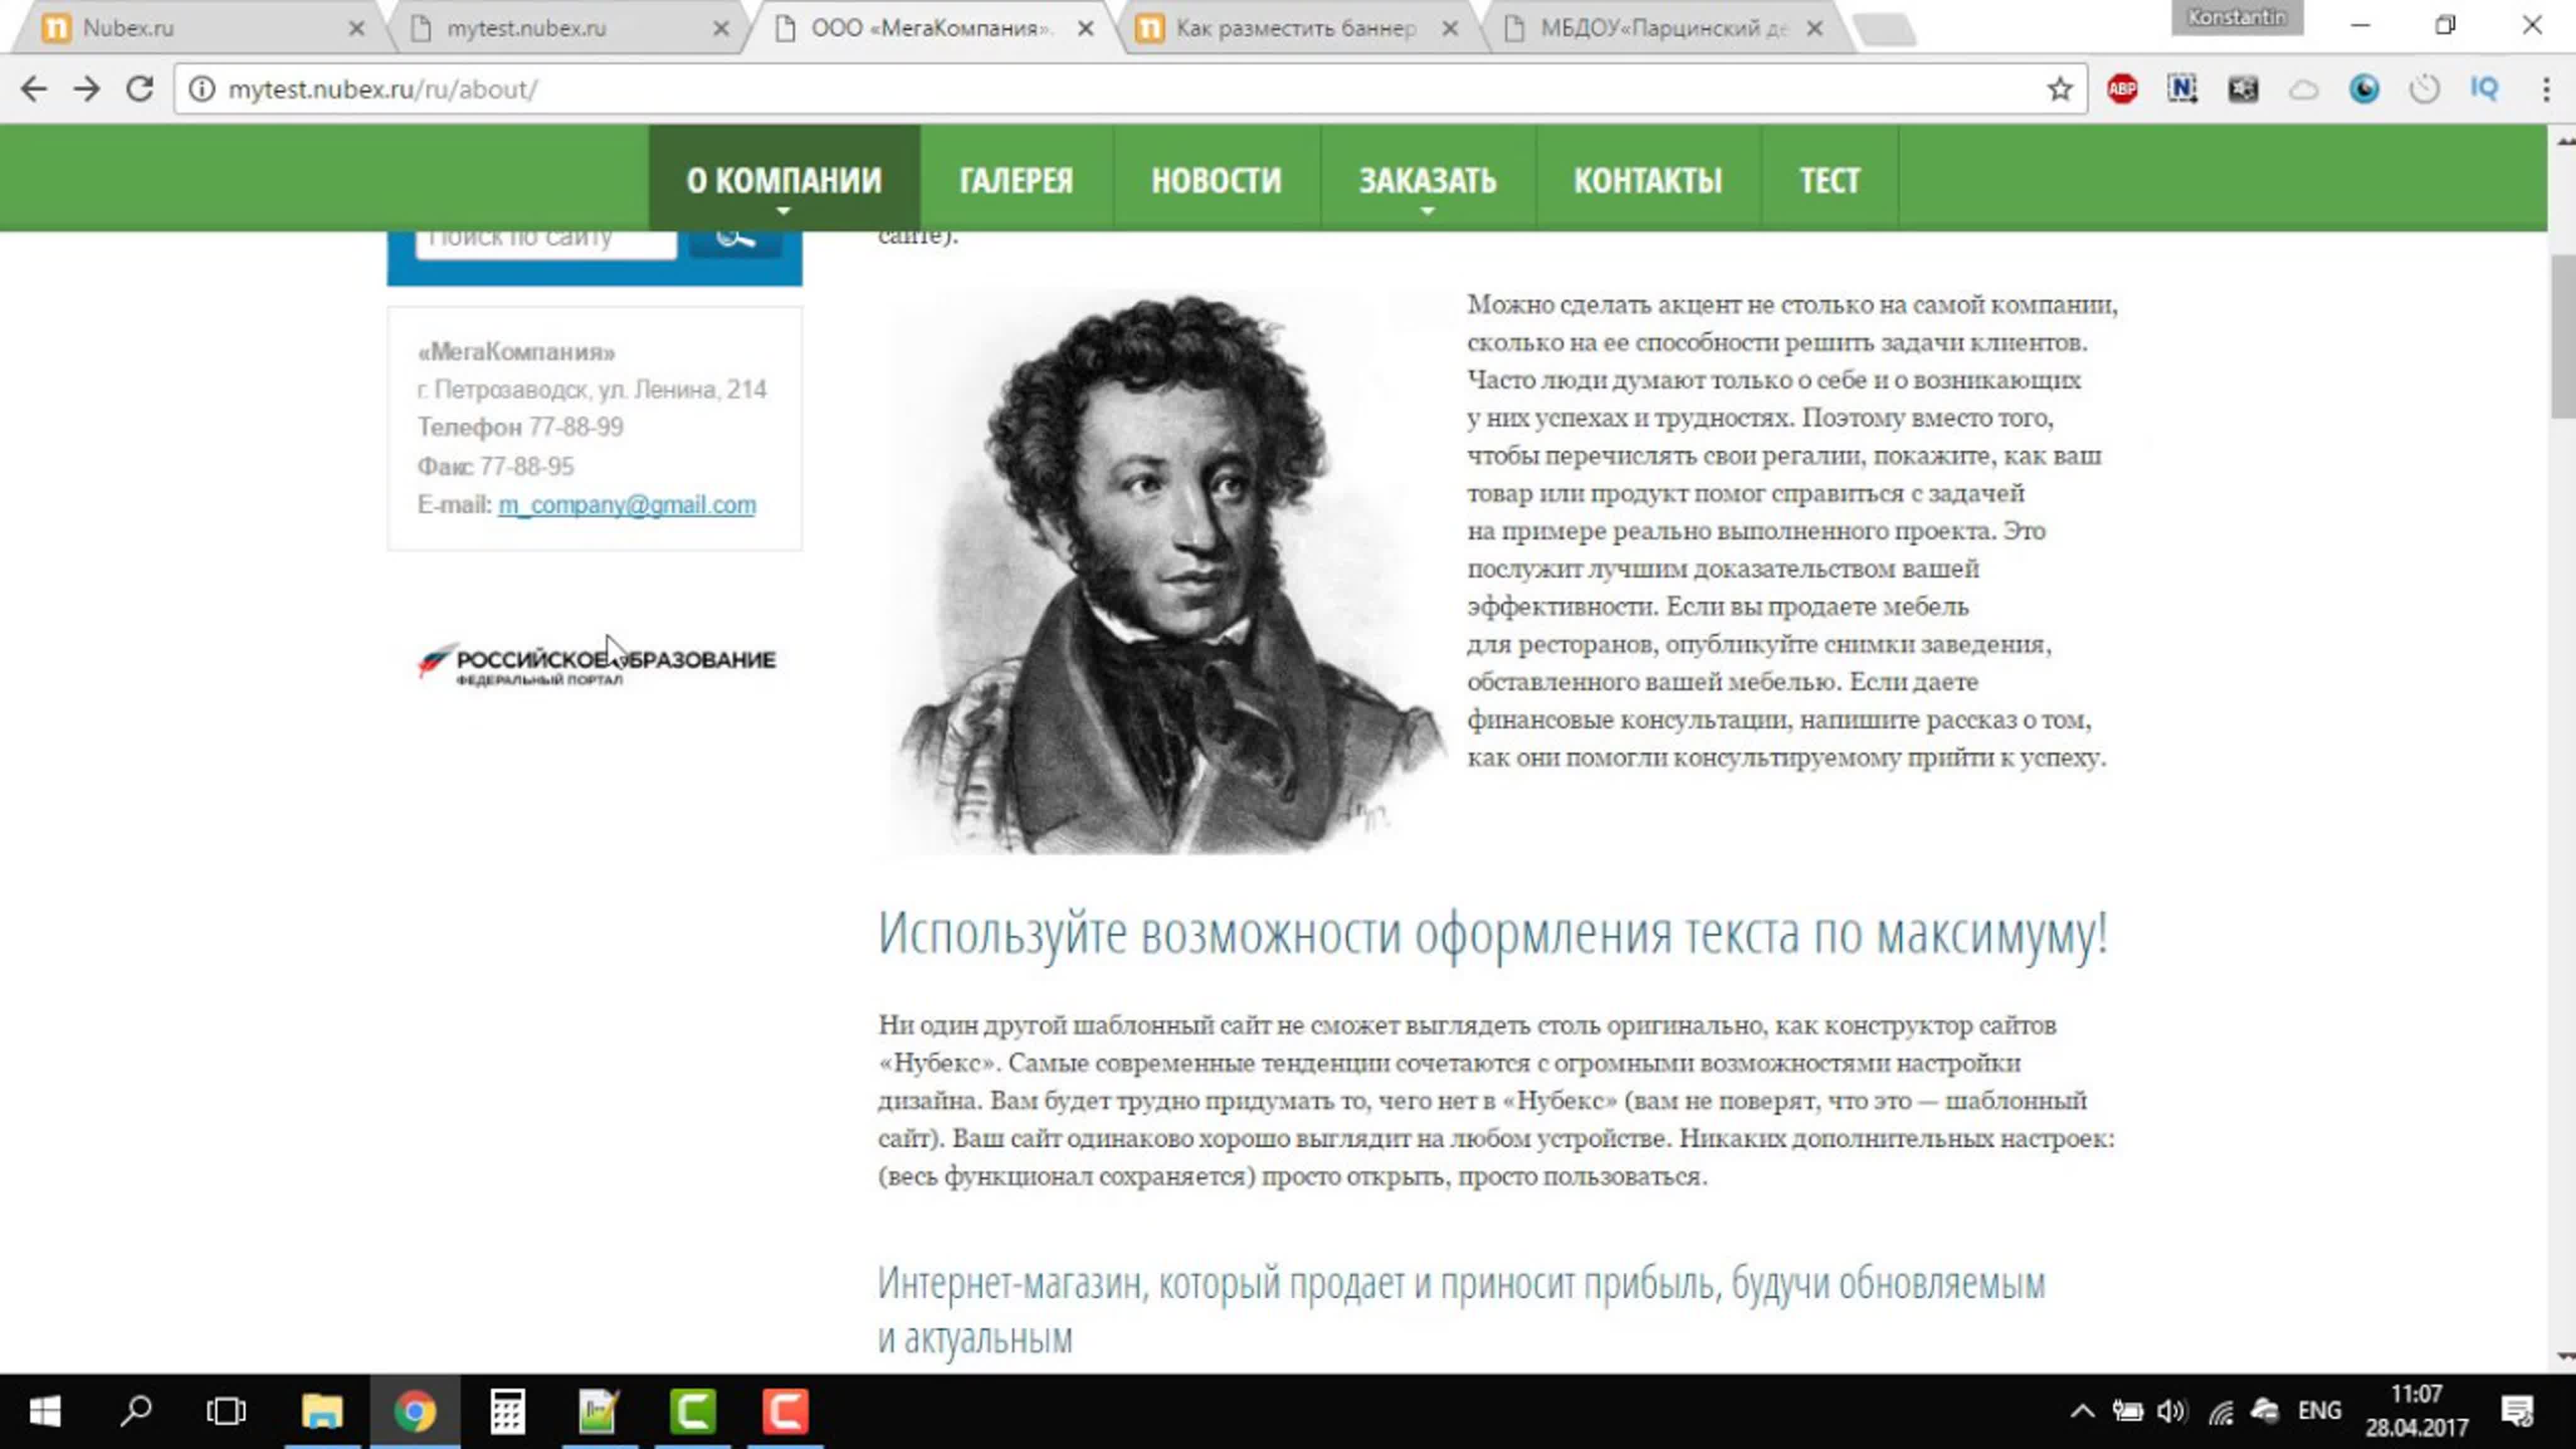
Task: Close the Как разместить баннер tab
Action: point(1450,29)
